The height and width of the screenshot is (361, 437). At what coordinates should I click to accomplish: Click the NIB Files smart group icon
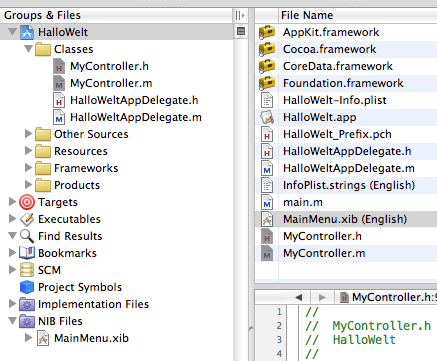pyautogui.click(x=27, y=321)
